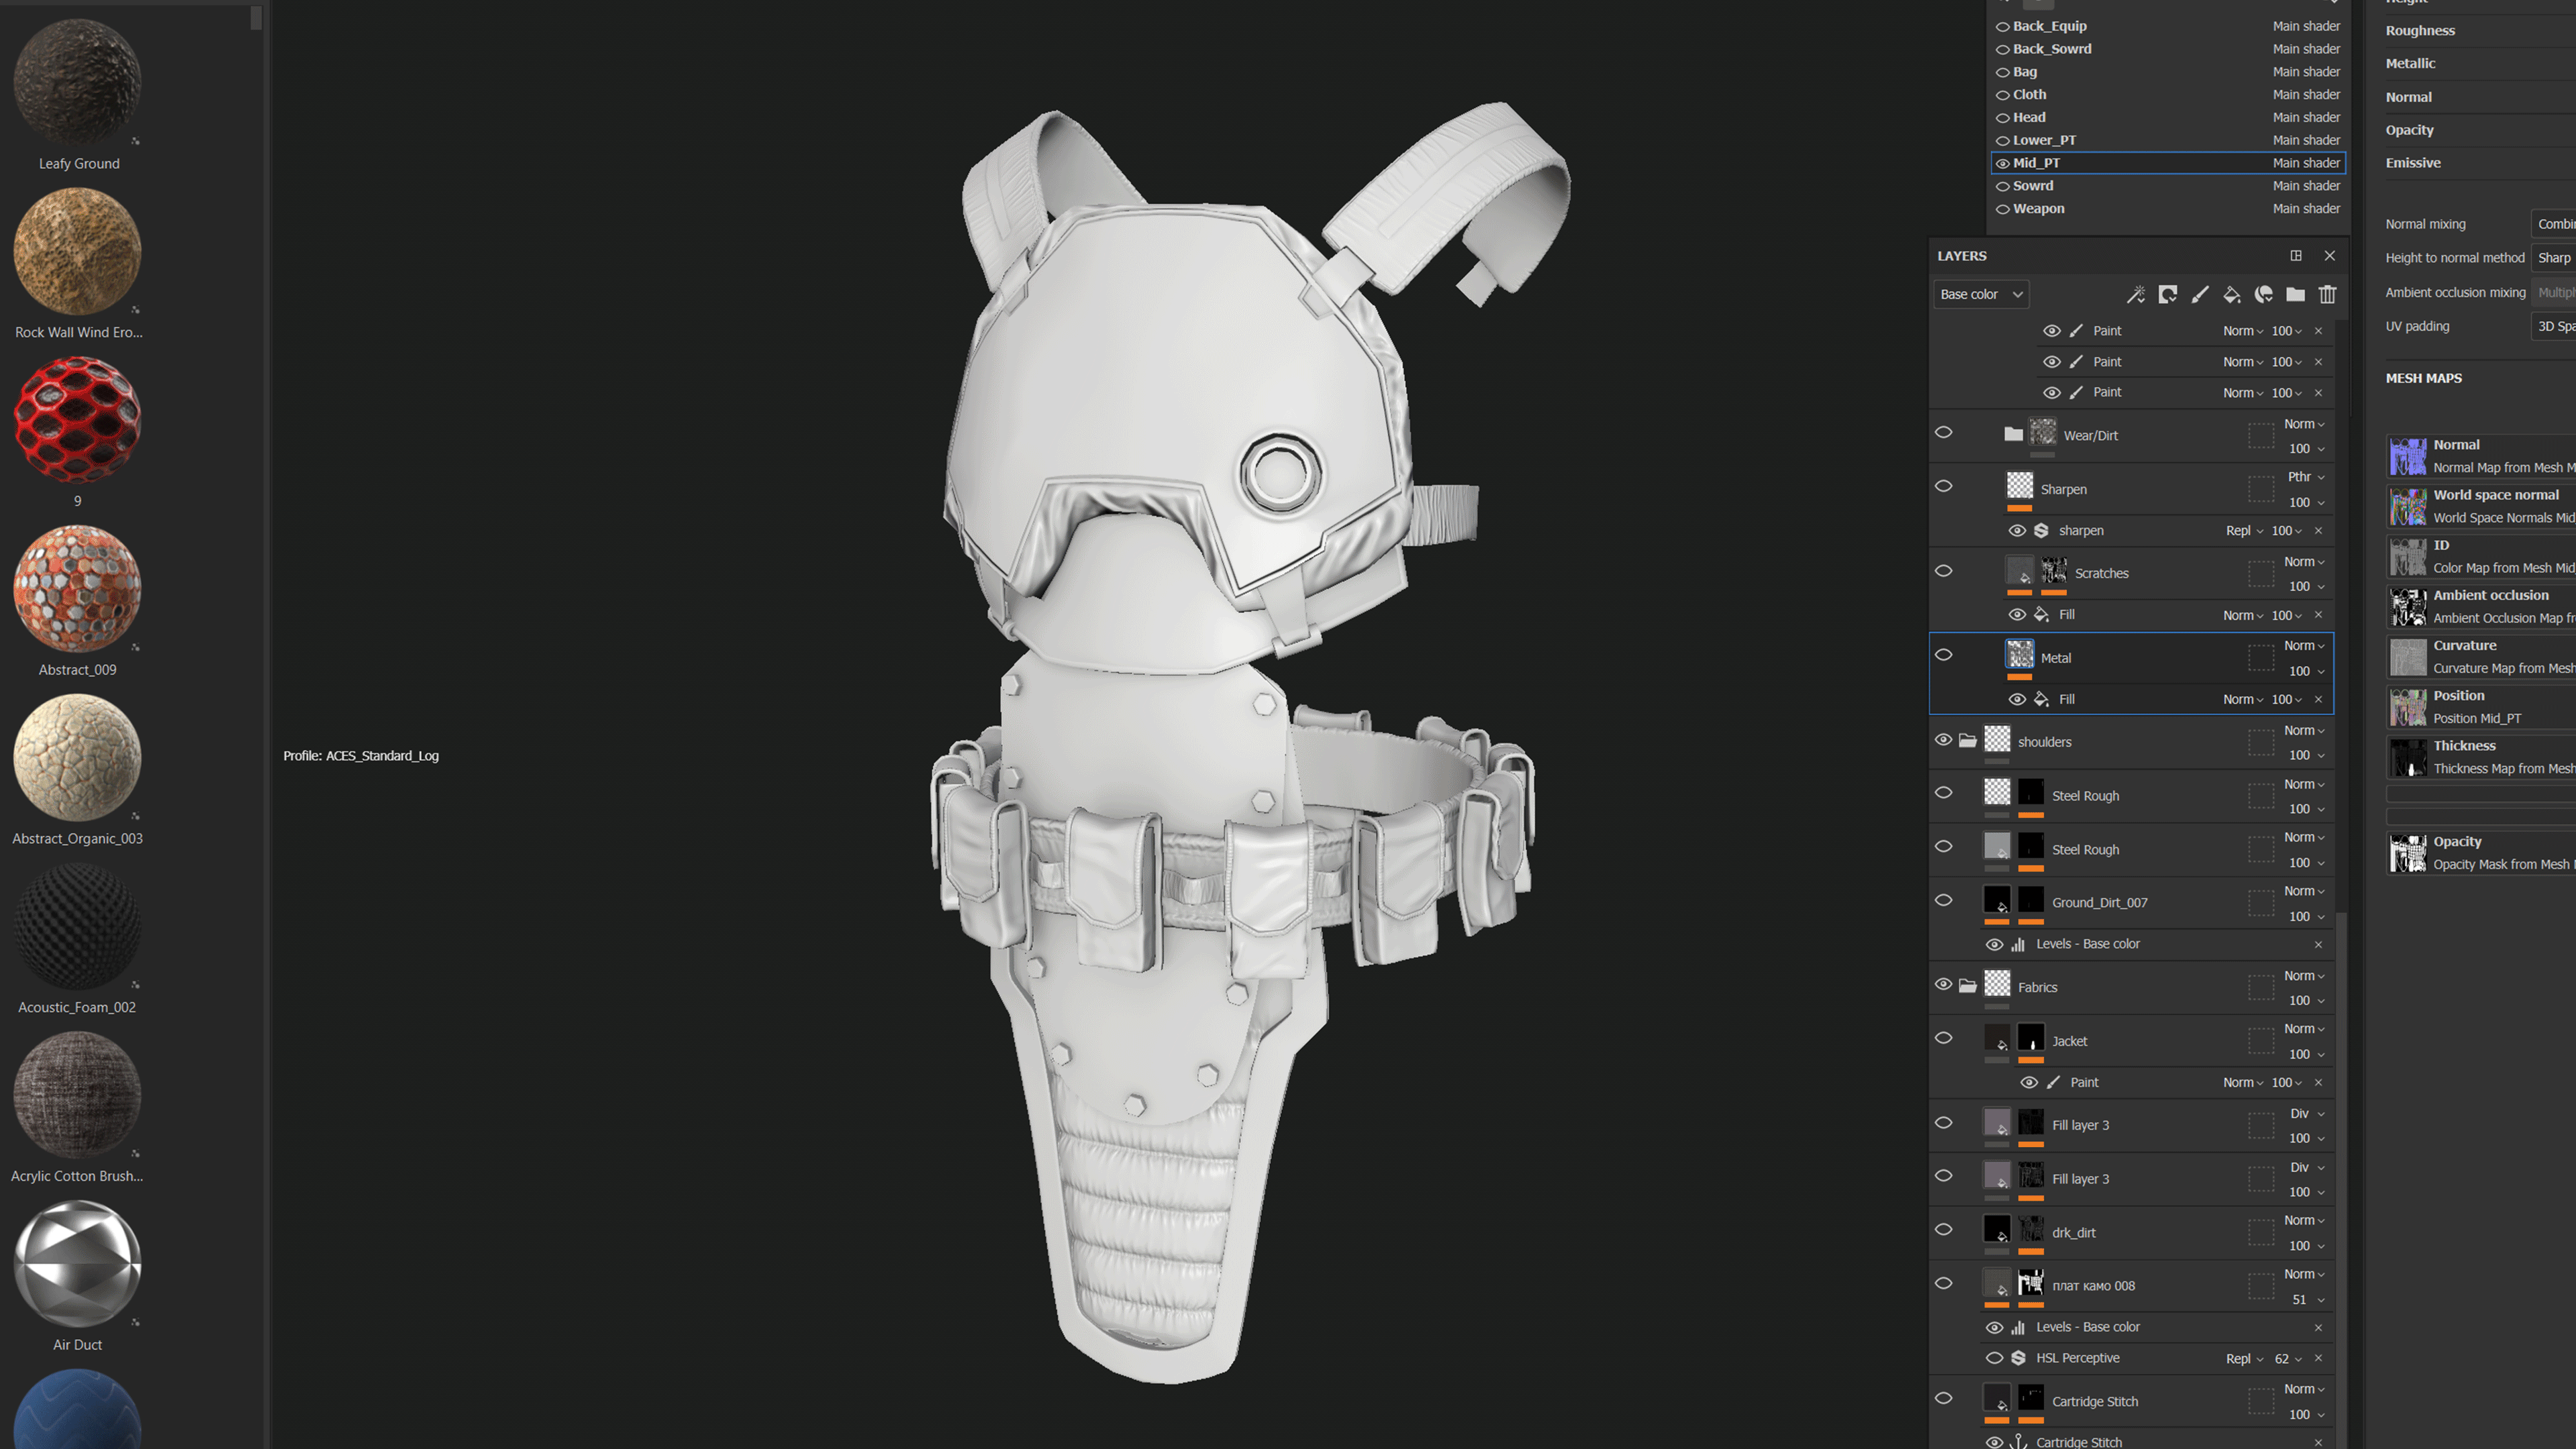Delete the selected layer using the trash icon
The width and height of the screenshot is (2576, 1449).
click(x=2327, y=294)
